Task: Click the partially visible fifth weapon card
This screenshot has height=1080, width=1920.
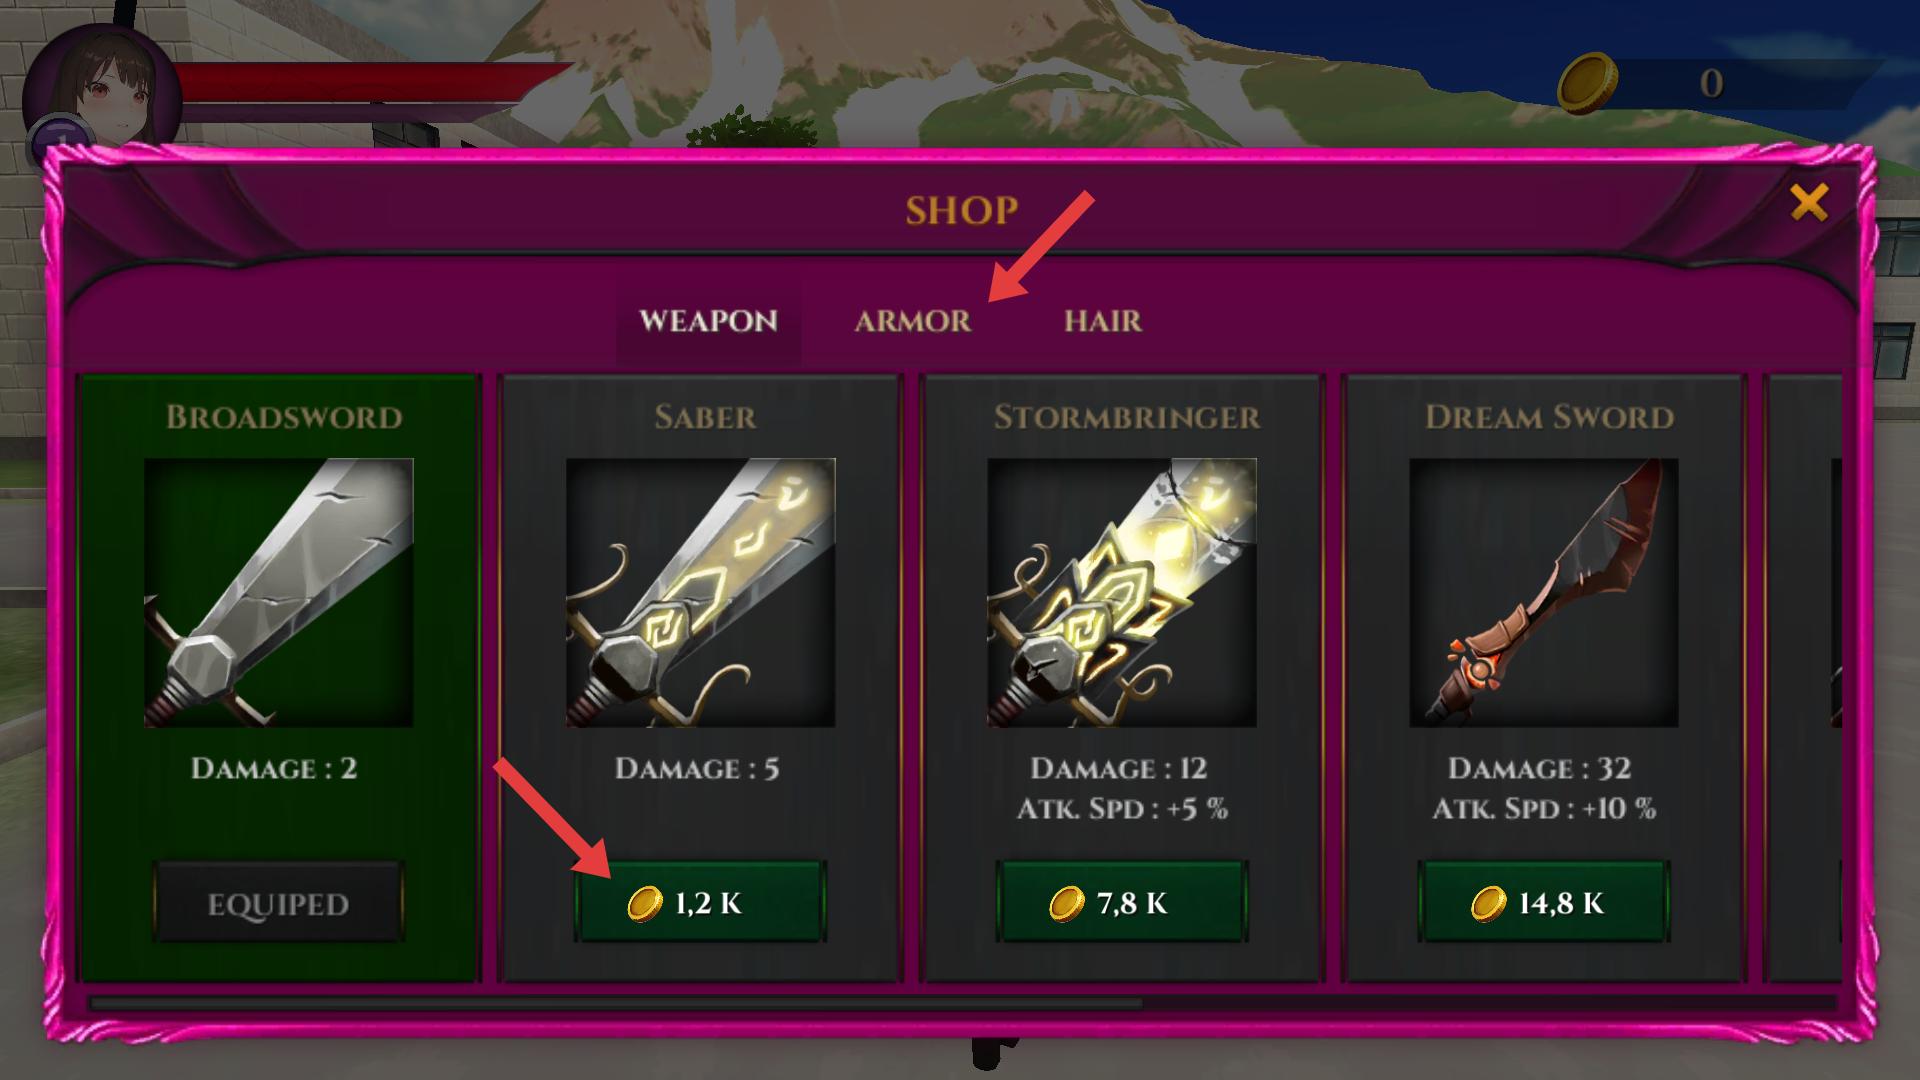Action: (1803, 678)
